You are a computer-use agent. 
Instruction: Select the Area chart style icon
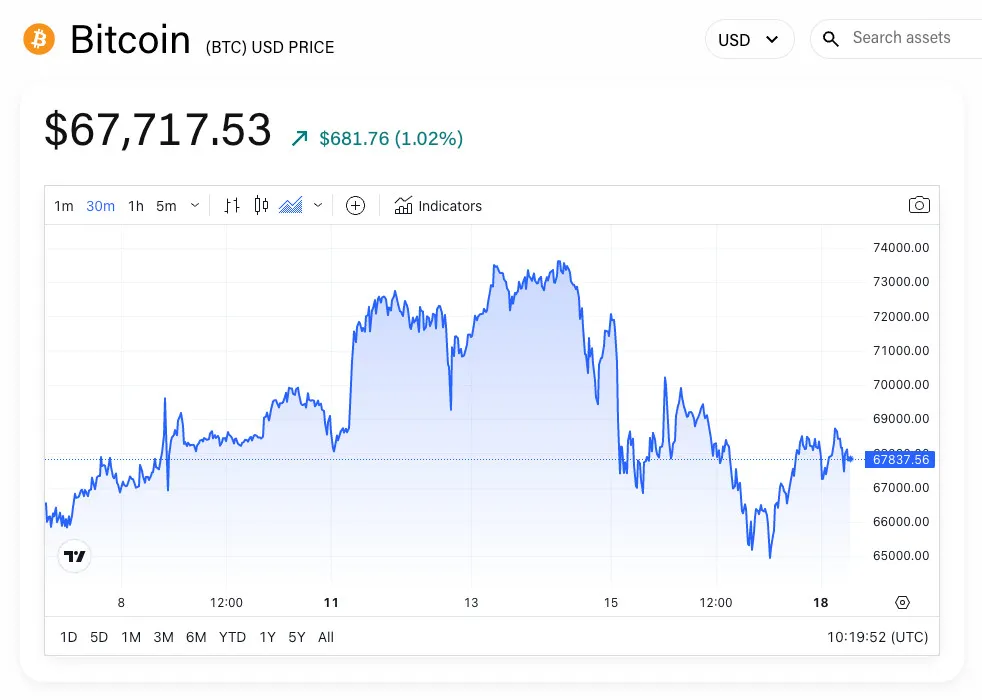click(x=291, y=206)
